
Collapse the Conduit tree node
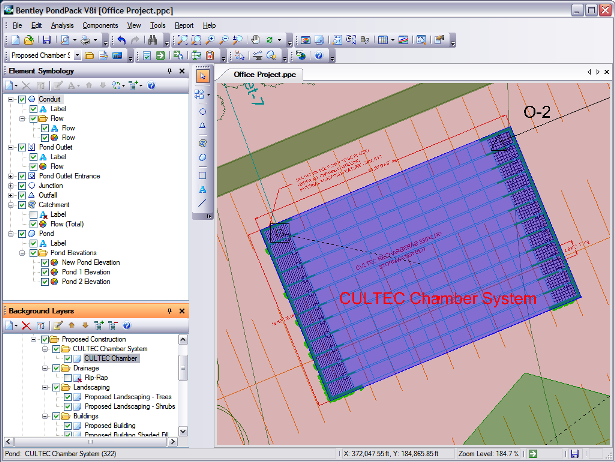click(x=11, y=99)
